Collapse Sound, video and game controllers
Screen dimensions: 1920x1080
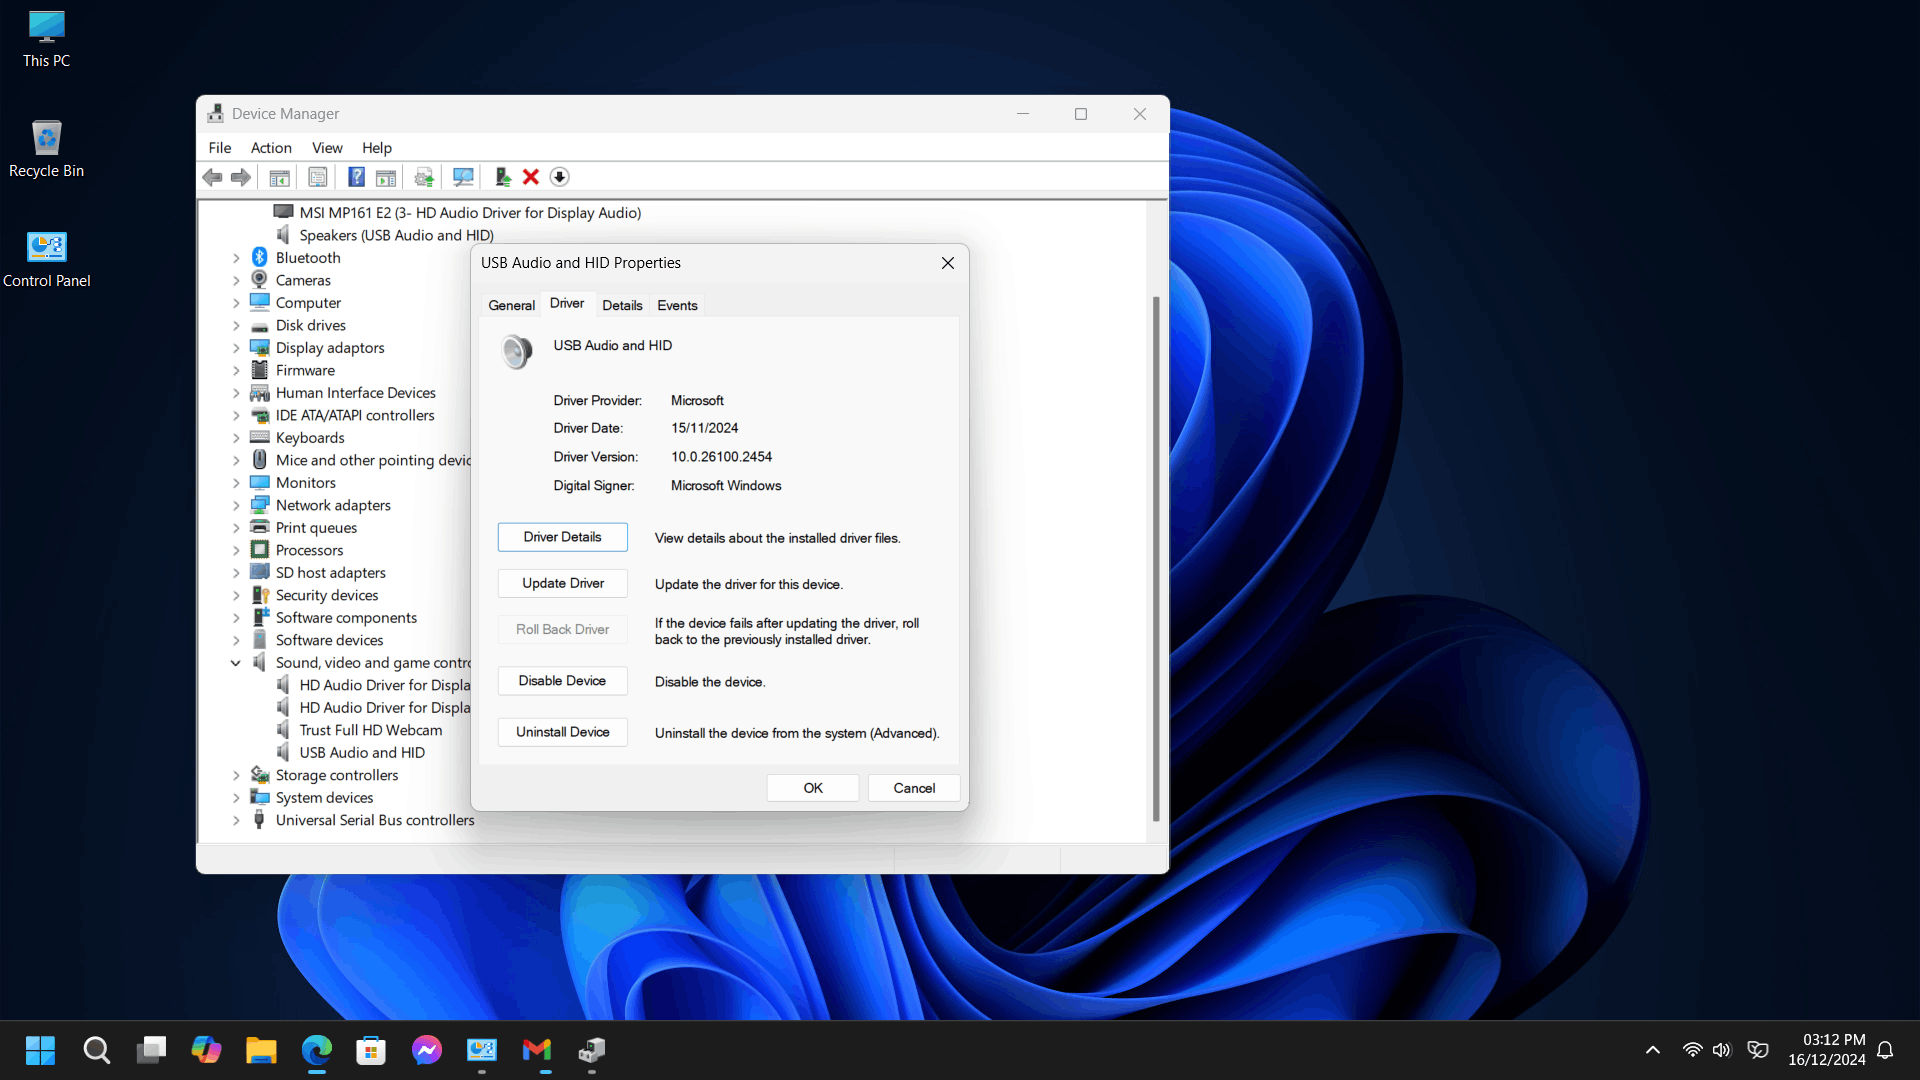tap(236, 663)
